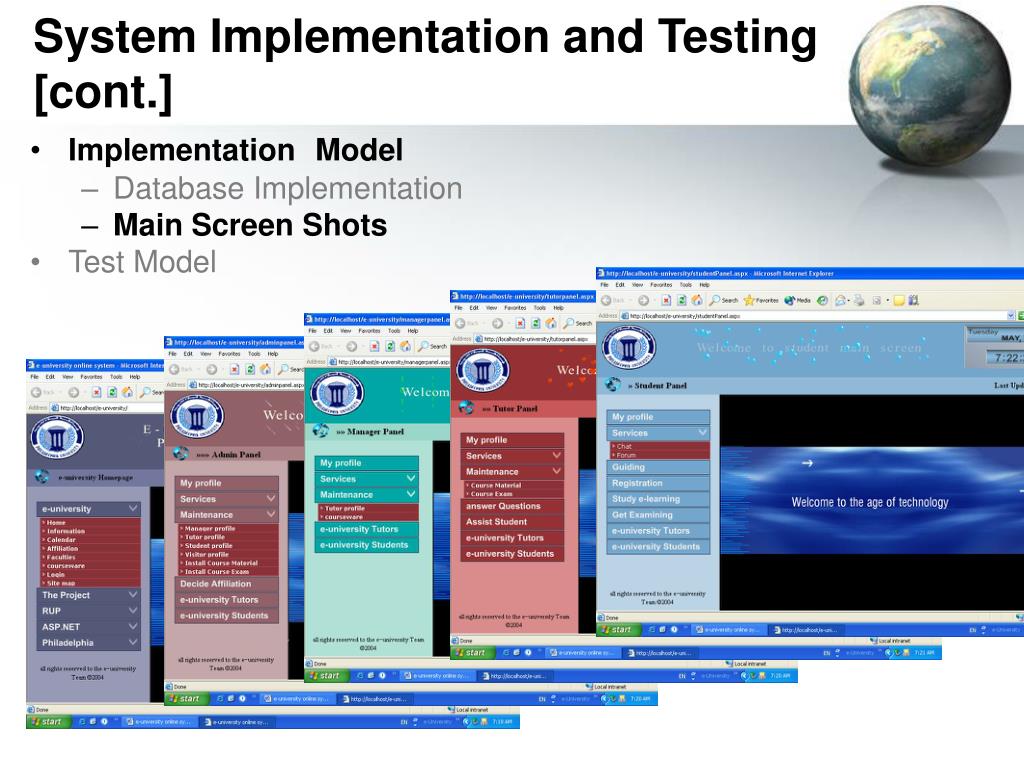Open Guiding in the Student Panel

pos(658,467)
